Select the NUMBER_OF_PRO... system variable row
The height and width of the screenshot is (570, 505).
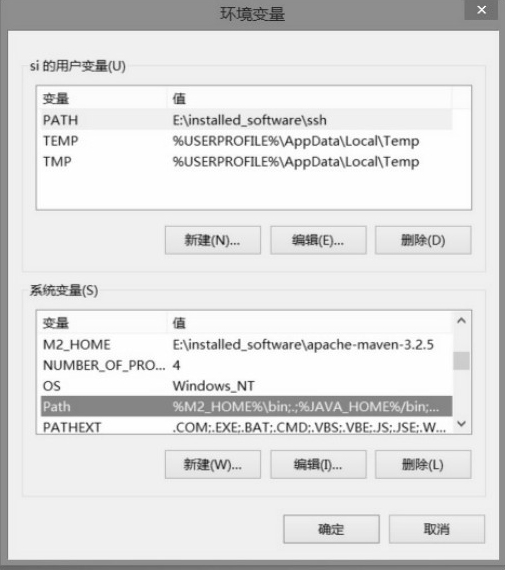tap(247, 365)
